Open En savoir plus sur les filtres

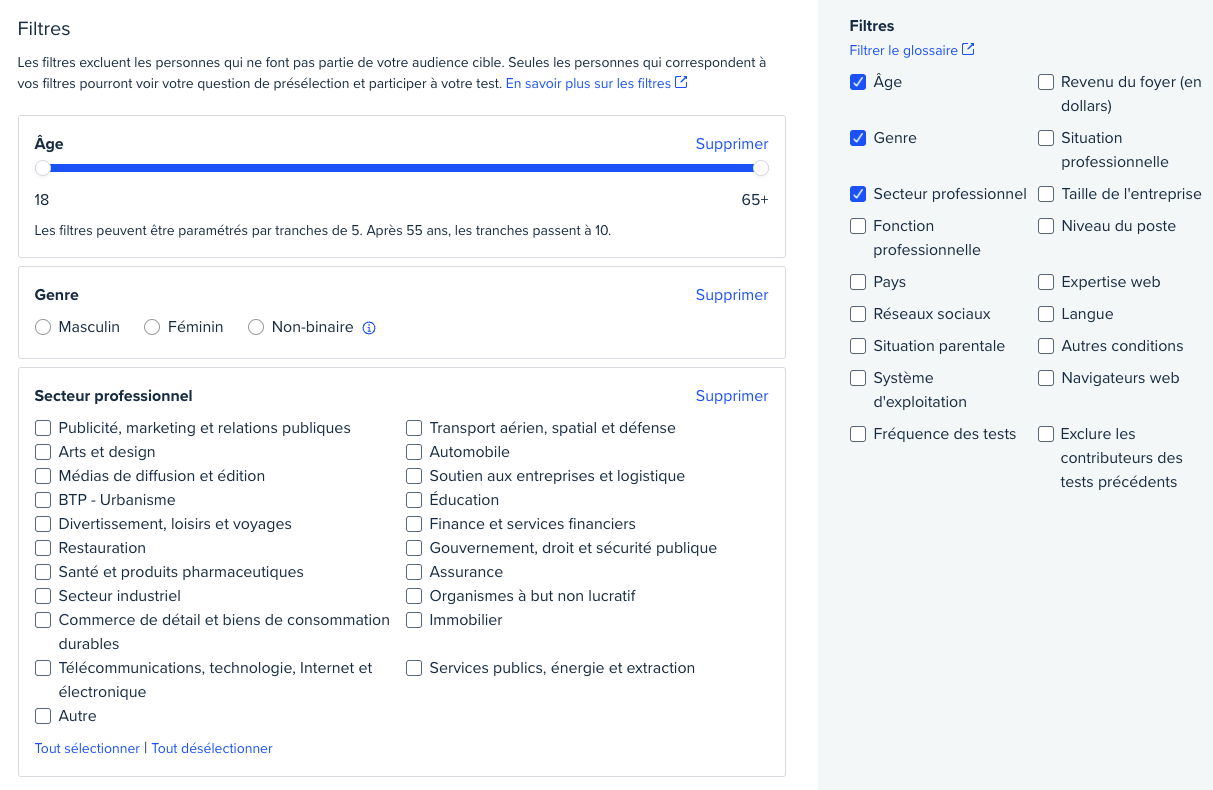point(588,84)
